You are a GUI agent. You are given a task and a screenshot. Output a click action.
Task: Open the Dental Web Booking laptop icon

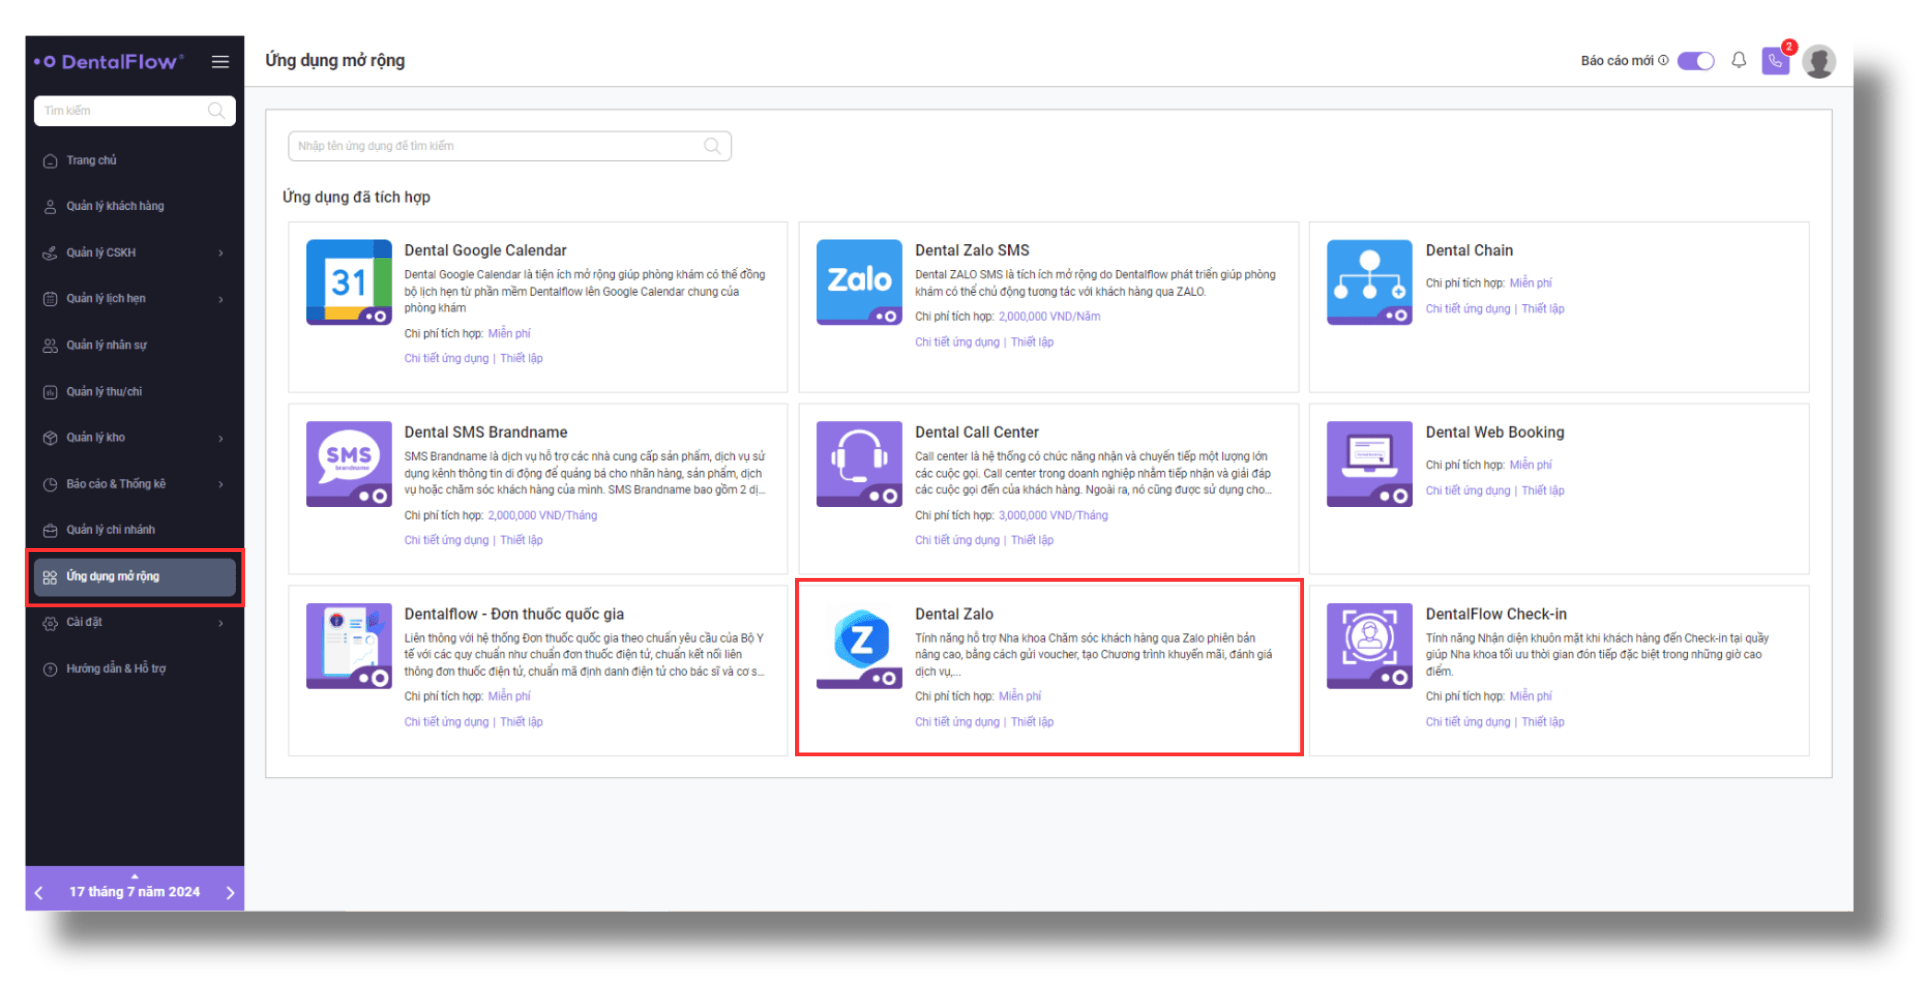point(1369,464)
